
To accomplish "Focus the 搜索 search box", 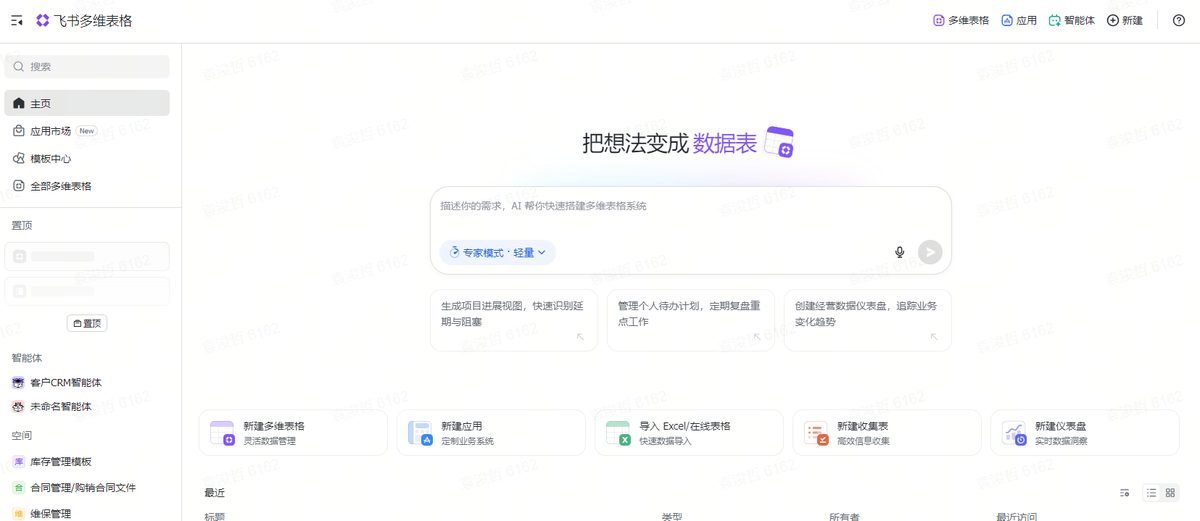I will (x=87, y=66).
